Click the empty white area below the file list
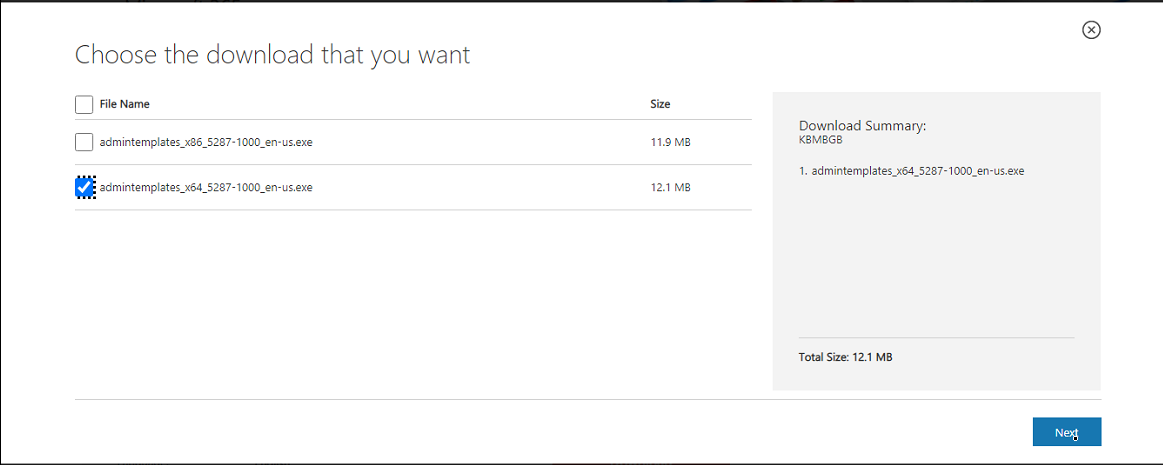The image size is (1163, 465). click(x=413, y=304)
